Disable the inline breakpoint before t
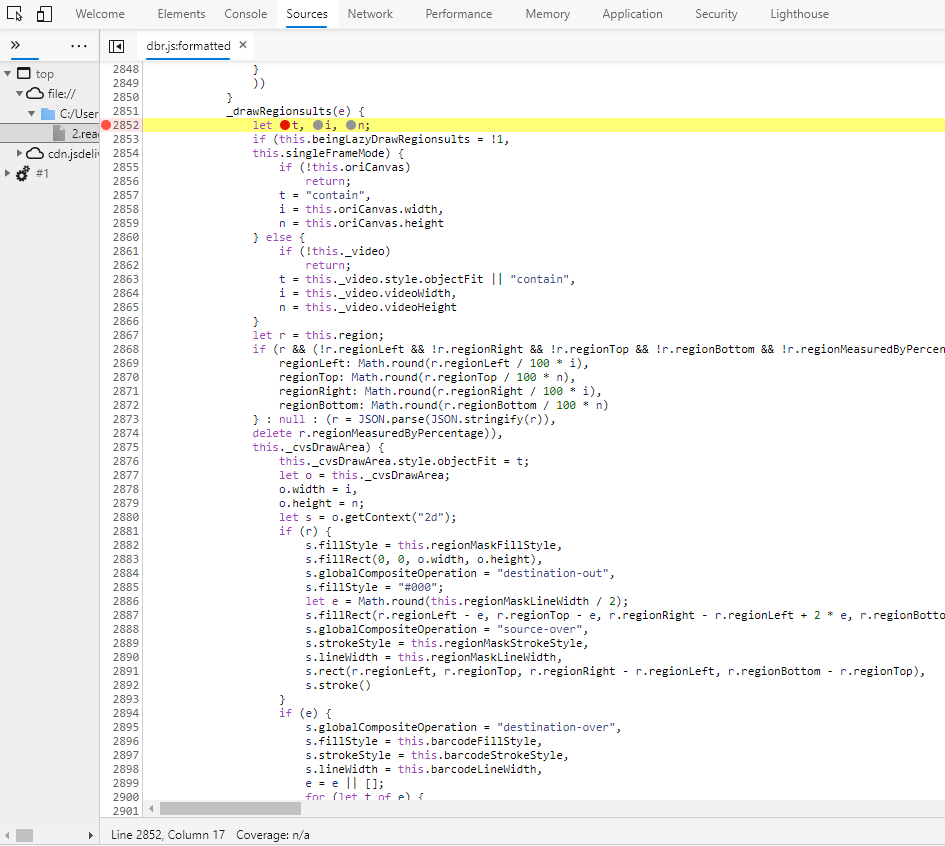This screenshot has height=846, width=945. click(285, 125)
